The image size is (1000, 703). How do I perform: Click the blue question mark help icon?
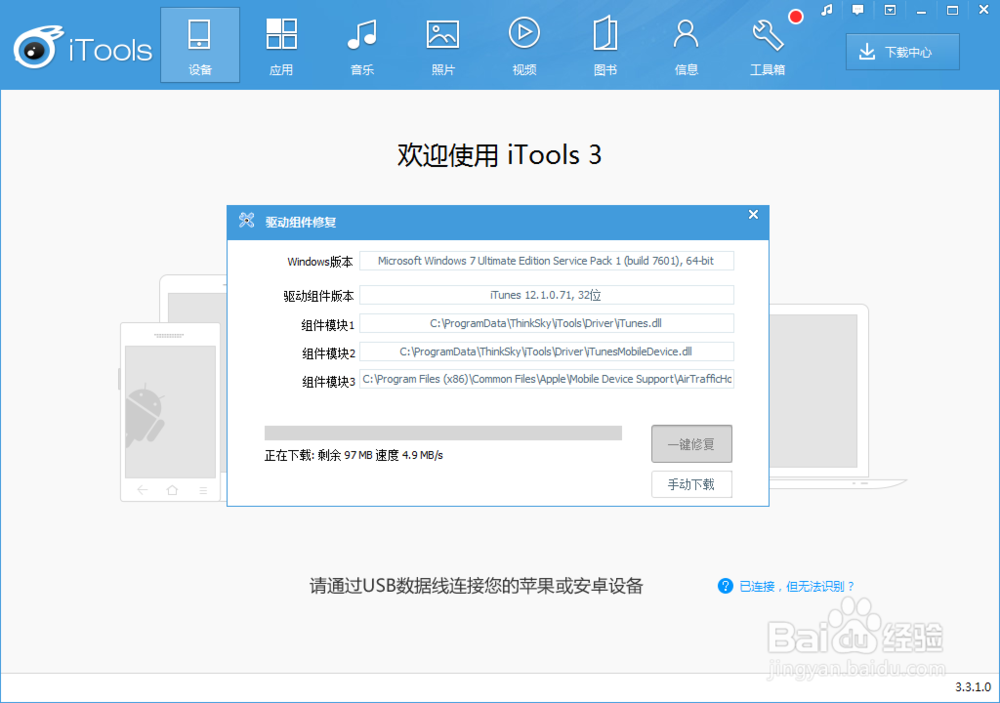725,586
